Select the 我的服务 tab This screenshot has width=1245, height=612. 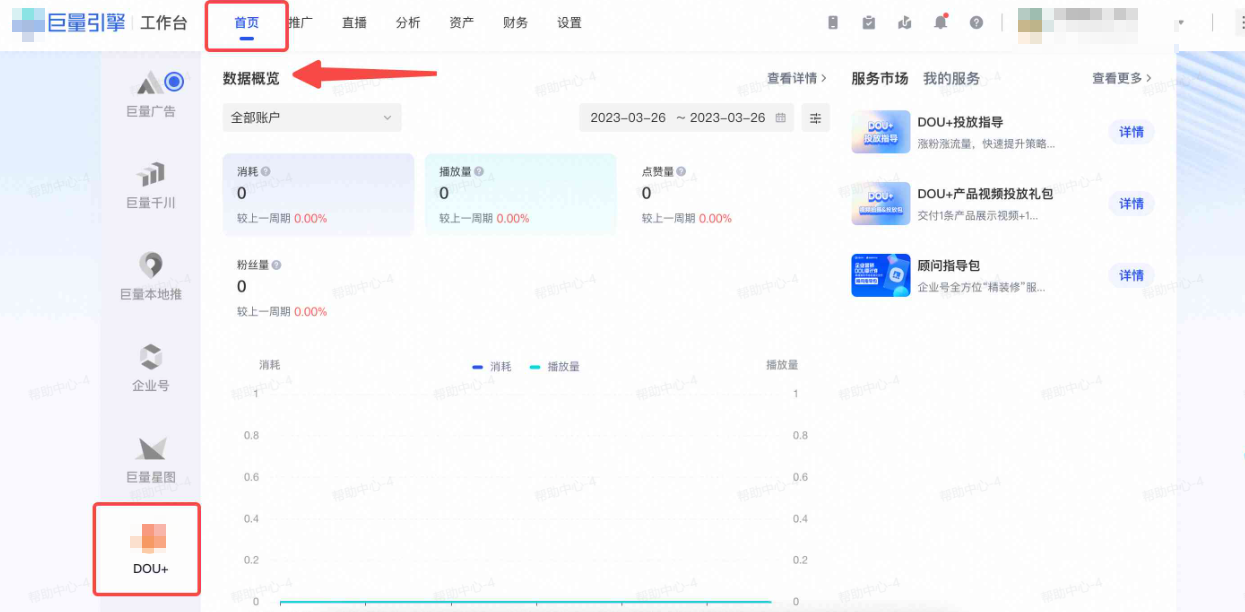click(951, 78)
